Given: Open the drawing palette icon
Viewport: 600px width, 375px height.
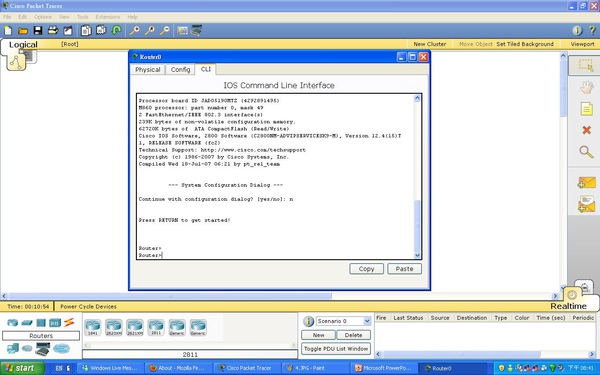Looking at the screenshot, I should point(183,31).
